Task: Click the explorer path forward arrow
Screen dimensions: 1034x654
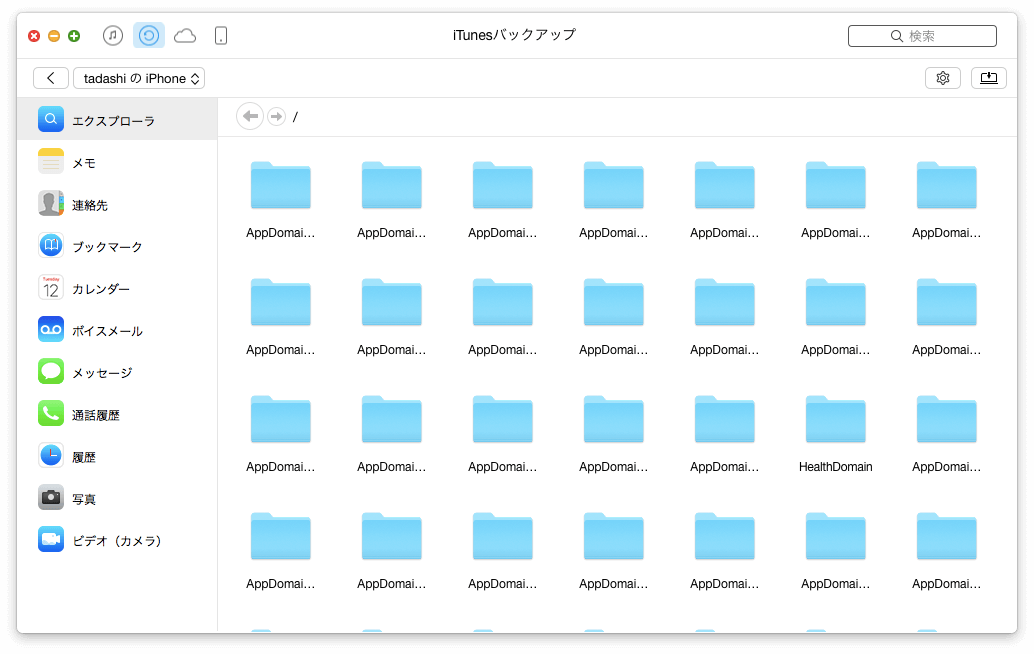Action: [x=276, y=117]
